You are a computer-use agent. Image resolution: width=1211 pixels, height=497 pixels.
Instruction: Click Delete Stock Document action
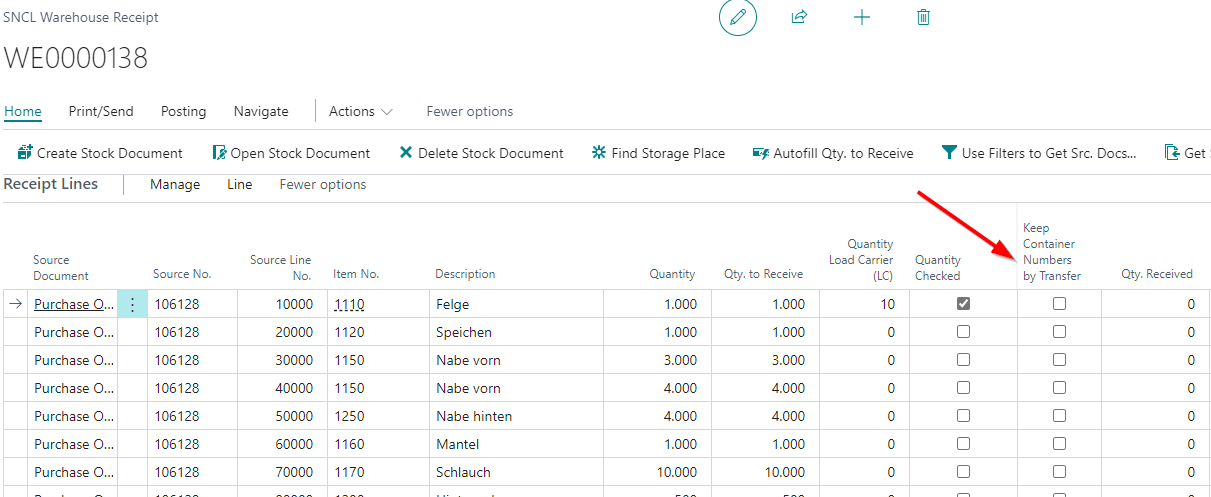(481, 153)
